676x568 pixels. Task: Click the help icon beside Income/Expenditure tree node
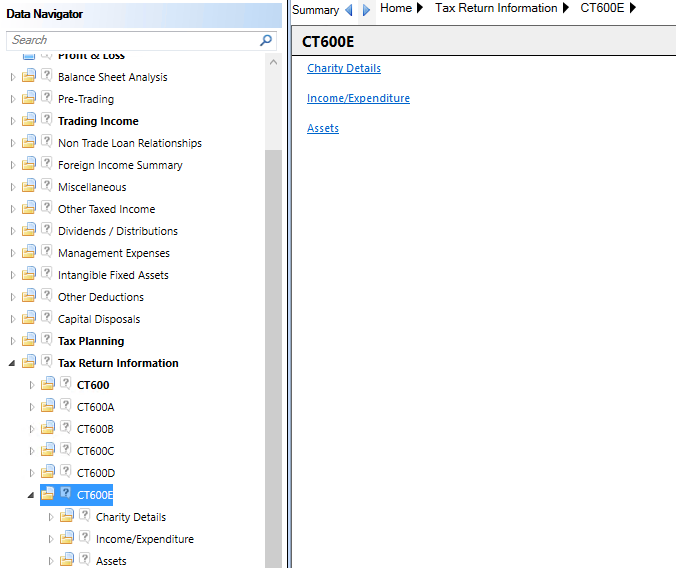point(84,537)
